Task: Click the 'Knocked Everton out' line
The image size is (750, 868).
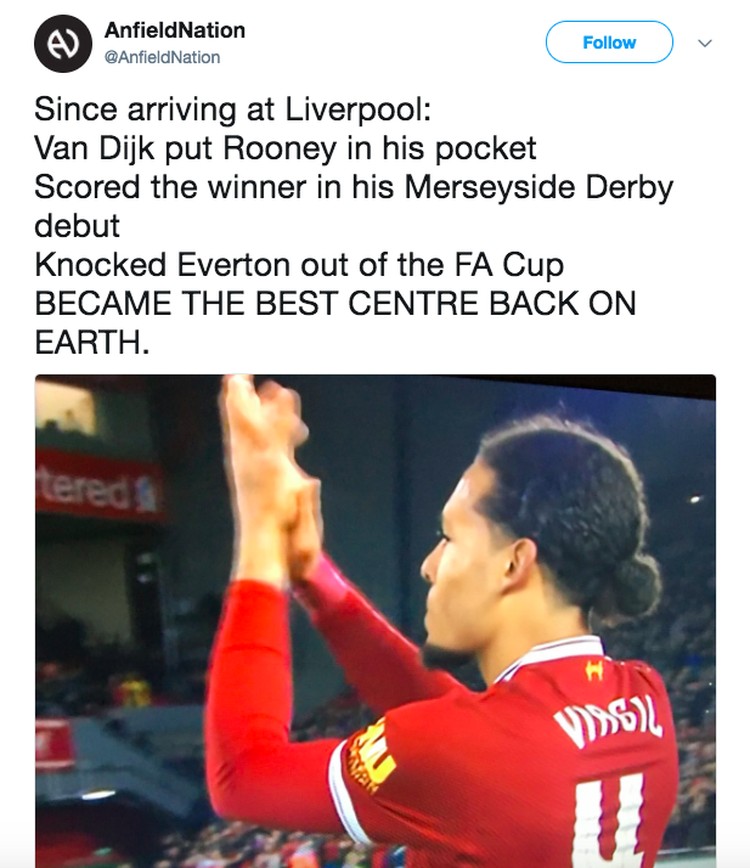Action: 299,265
